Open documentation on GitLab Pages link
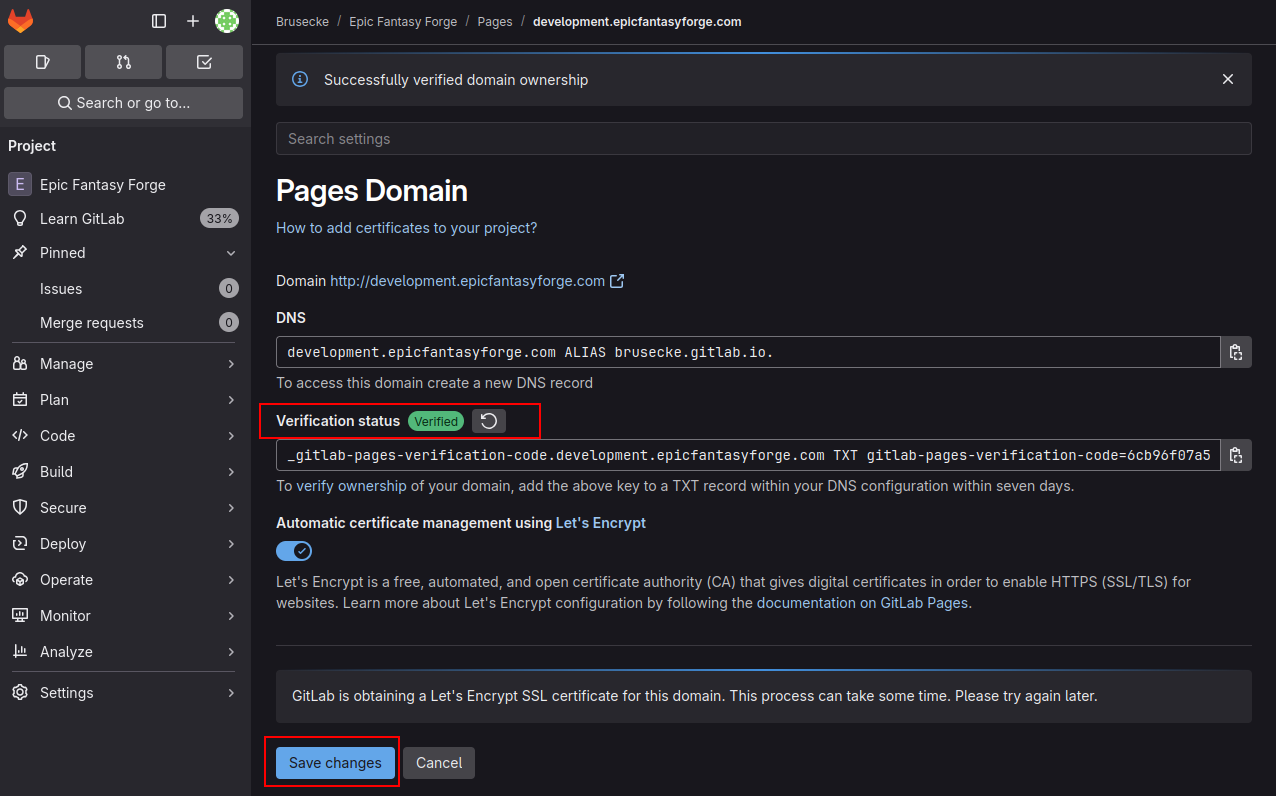Image resolution: width=1276 pixels, height=796 pixels. tap(864, 603)
